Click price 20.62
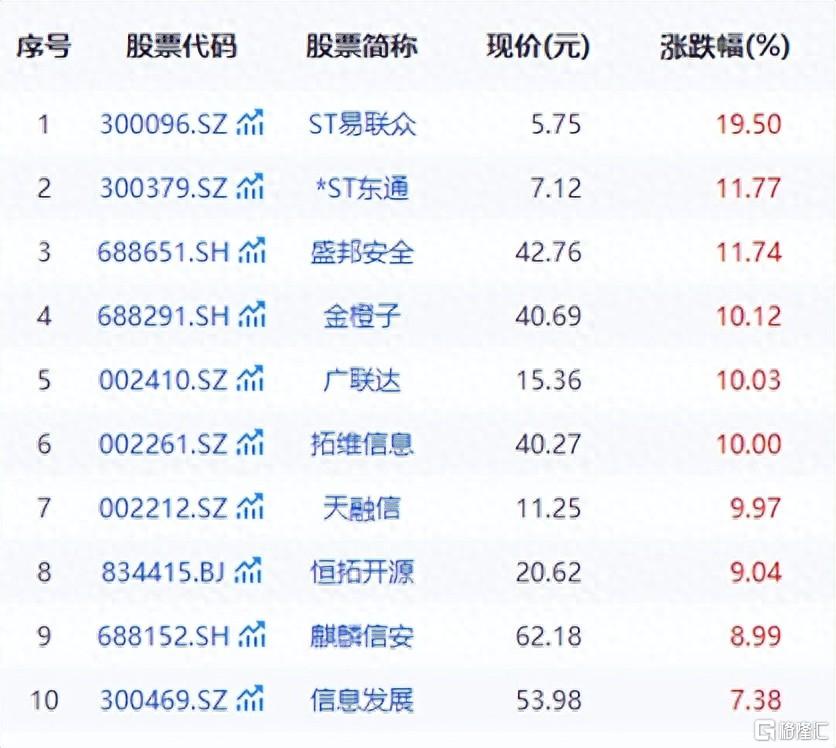The height and width of the screenshot is (748, 836). pyautogui.click(x=549, y=572)
